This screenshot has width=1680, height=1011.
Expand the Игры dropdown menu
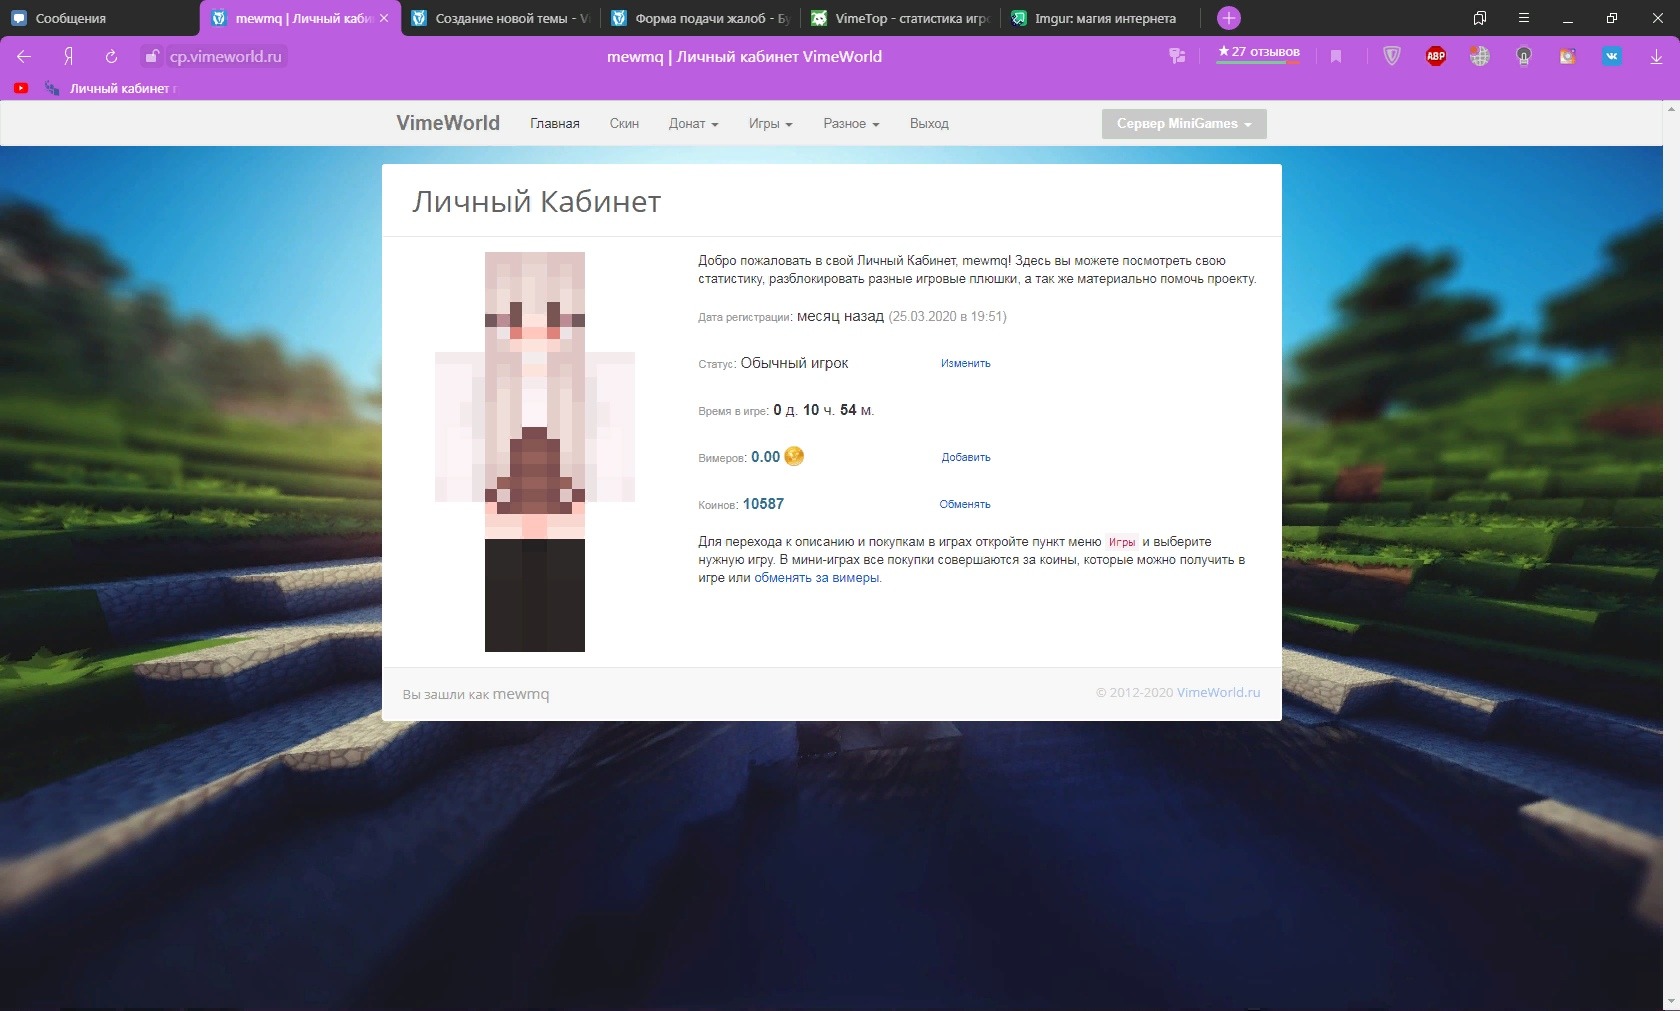[x=770, y=124]
